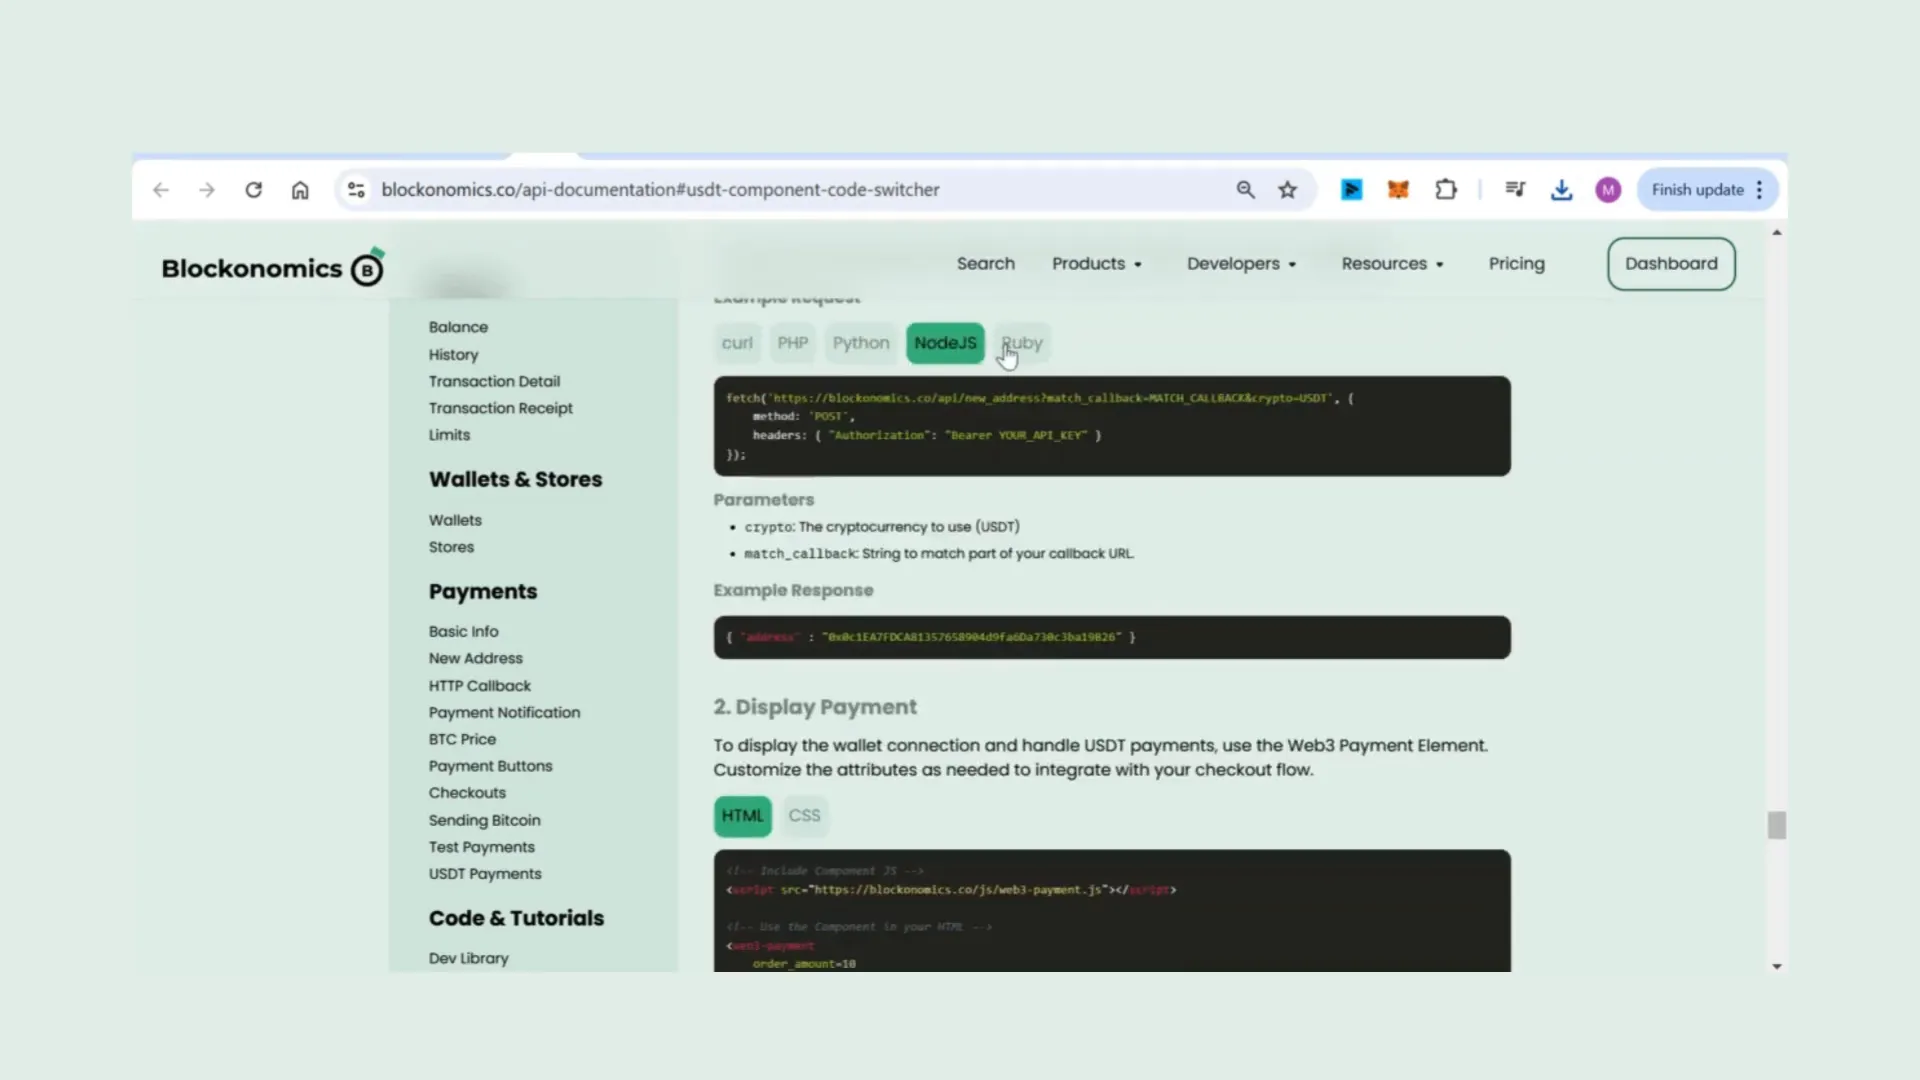1920x1080 pixels.
Task: Click the scrollbar up arrow
Action: click(x=1776, y=233)
